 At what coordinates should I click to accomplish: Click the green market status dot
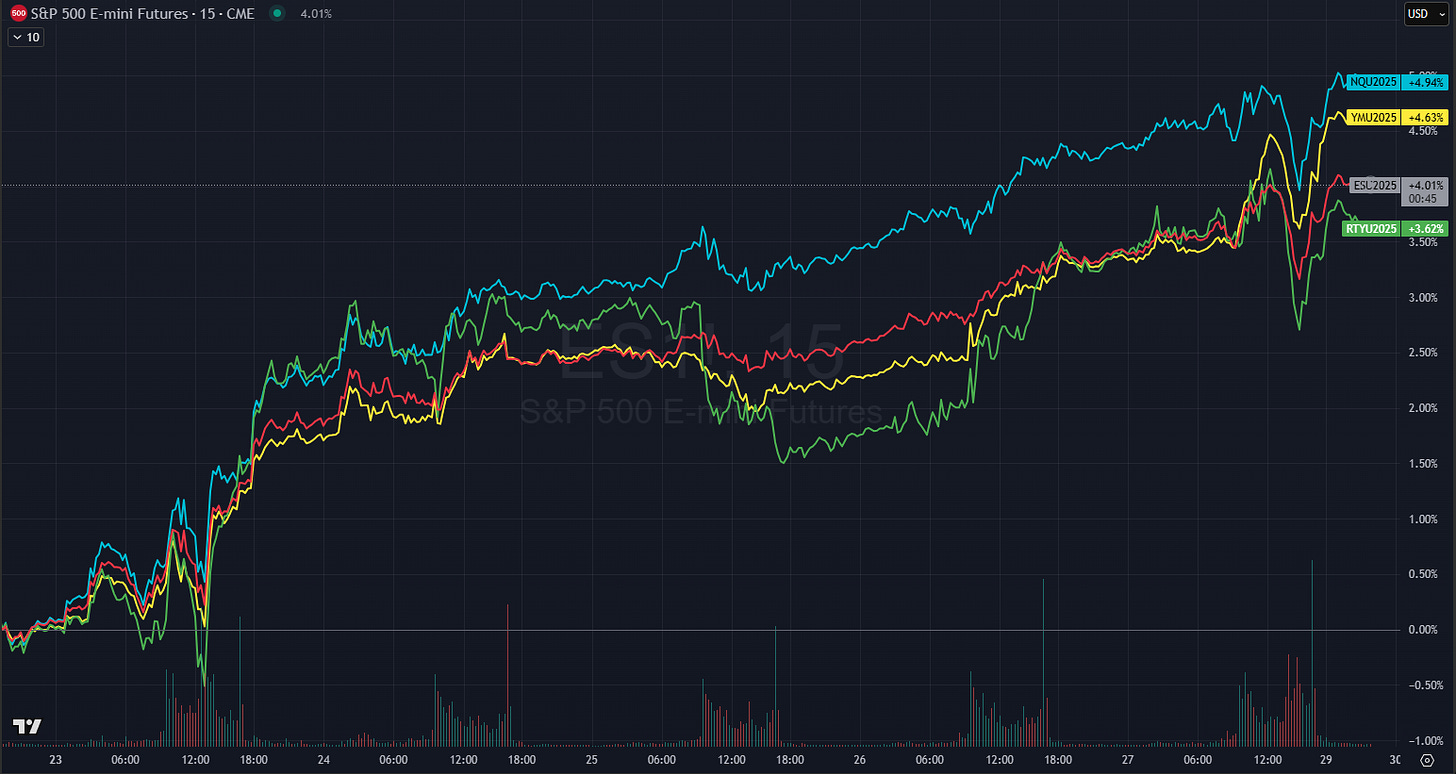[277, 14]
